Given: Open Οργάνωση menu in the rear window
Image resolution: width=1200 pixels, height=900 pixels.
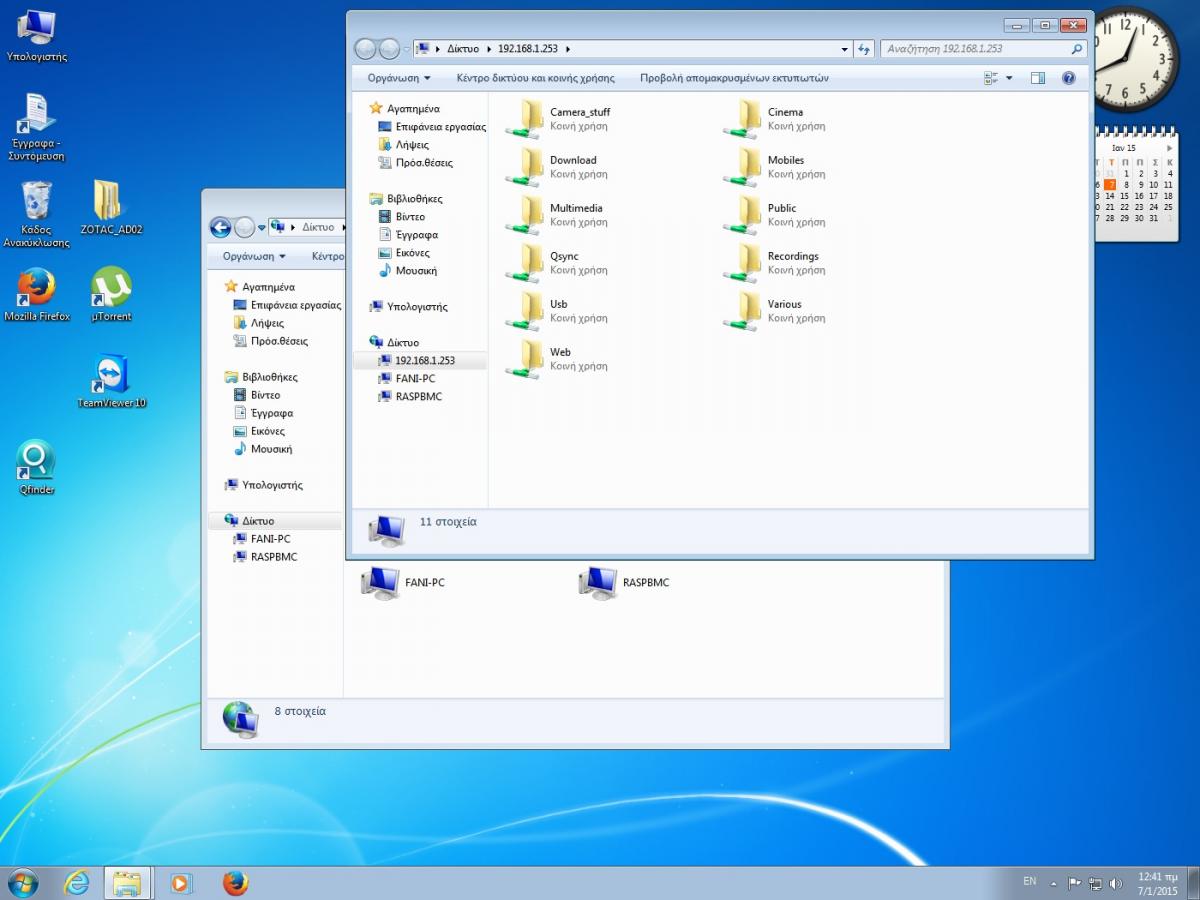Looking at the screenshot, I should 254,256.
